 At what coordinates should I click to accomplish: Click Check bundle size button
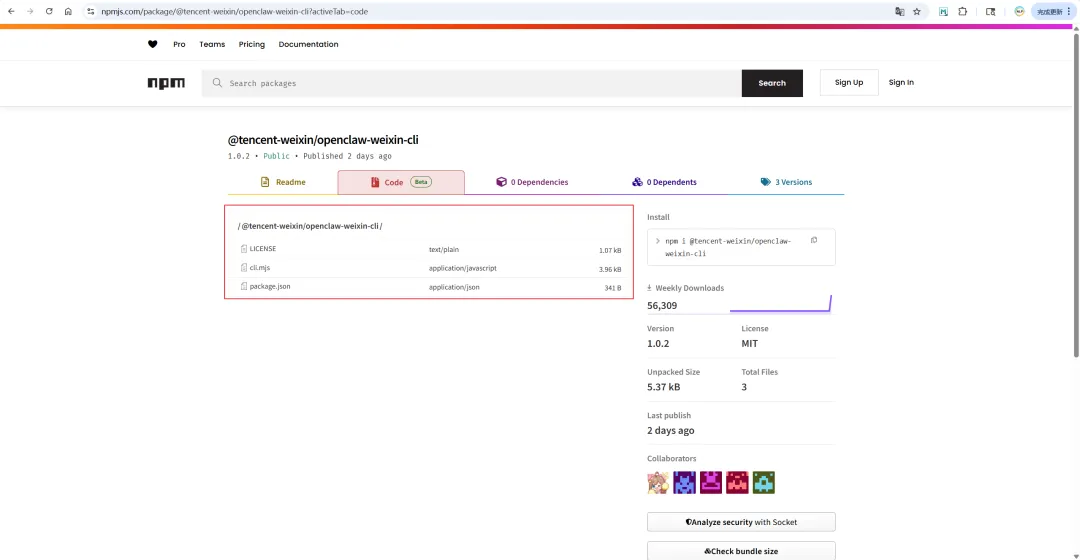tap(741, 551)
